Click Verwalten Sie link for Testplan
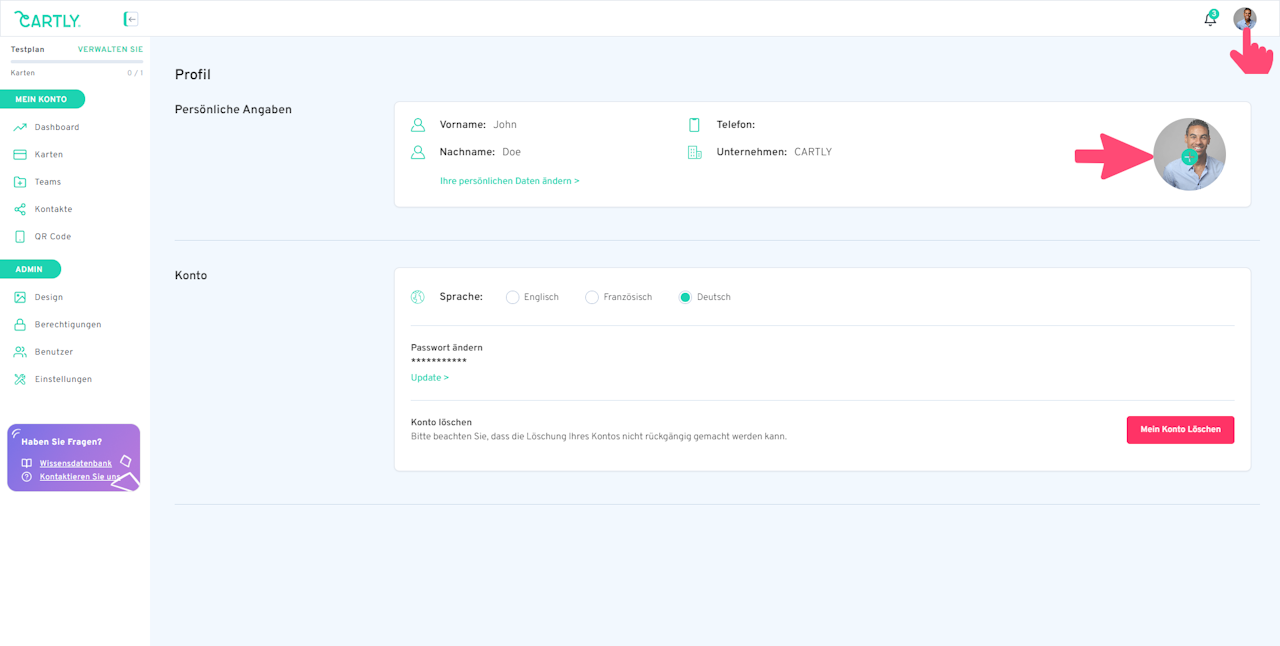The image size is (1280, 646). [110, 49]
